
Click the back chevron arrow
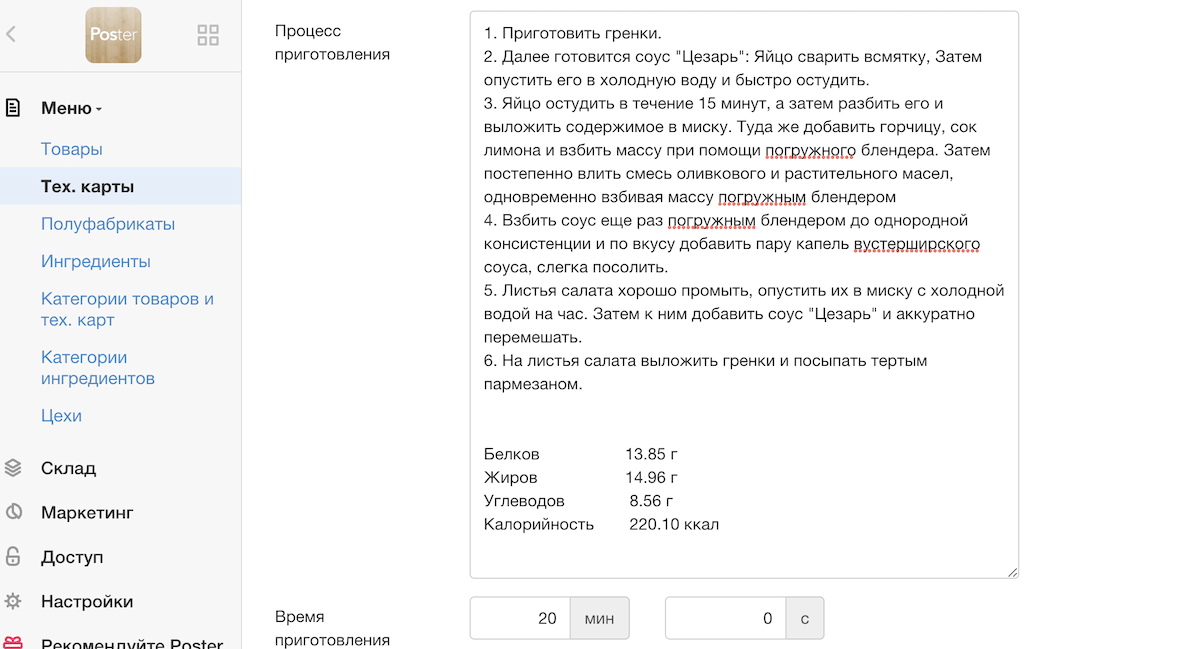[11, 34]
